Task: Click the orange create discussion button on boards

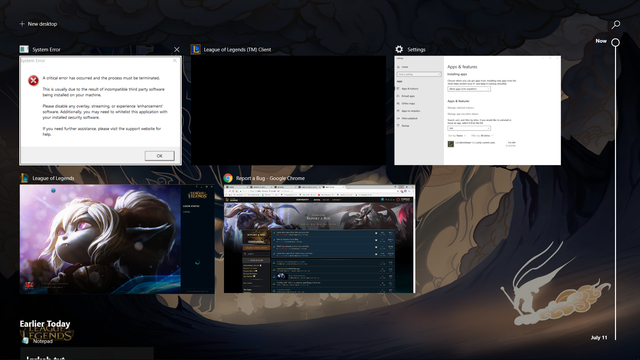Action: click(256, 247)
